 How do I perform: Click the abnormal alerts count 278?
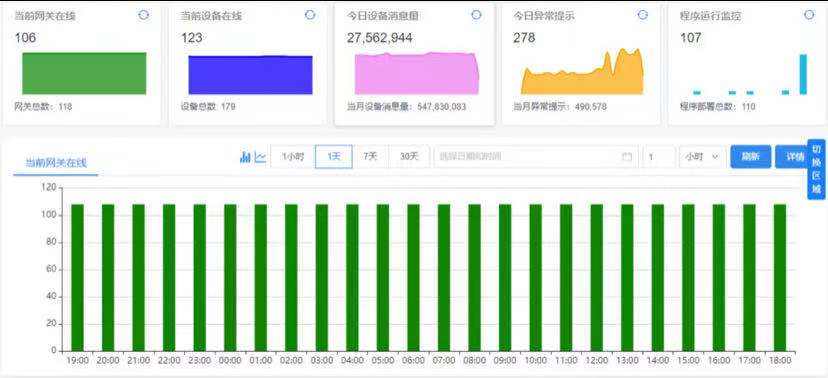[524, 38]
